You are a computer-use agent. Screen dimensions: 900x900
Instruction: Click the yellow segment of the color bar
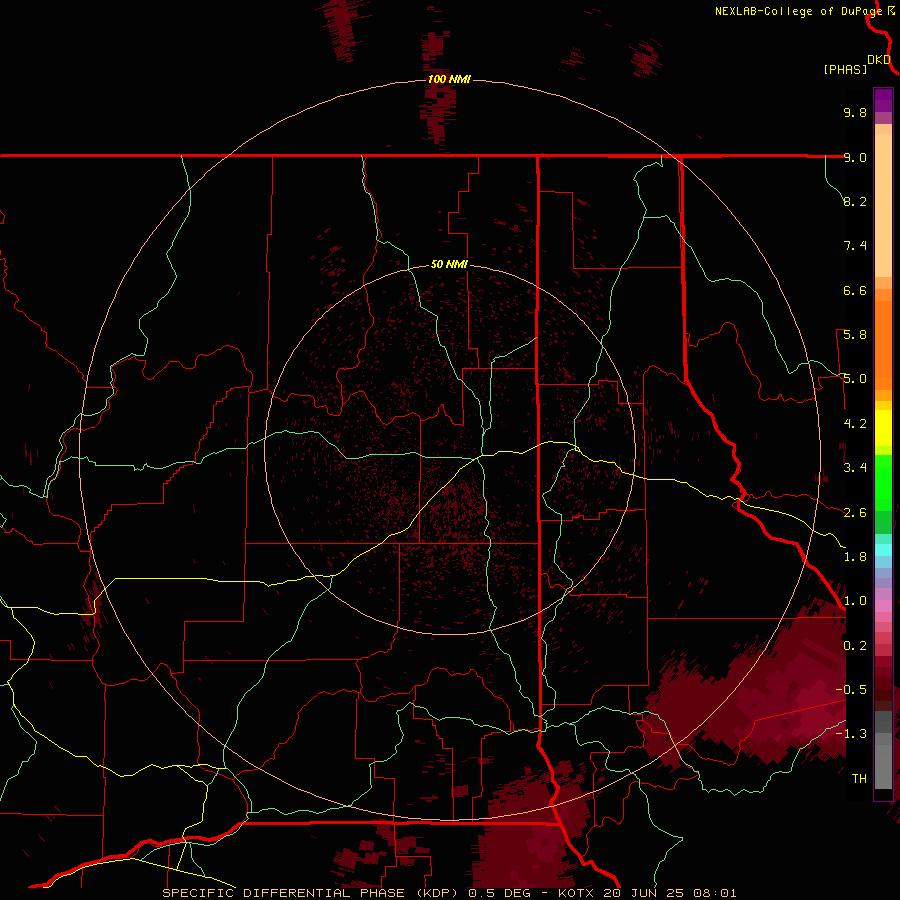883,428
